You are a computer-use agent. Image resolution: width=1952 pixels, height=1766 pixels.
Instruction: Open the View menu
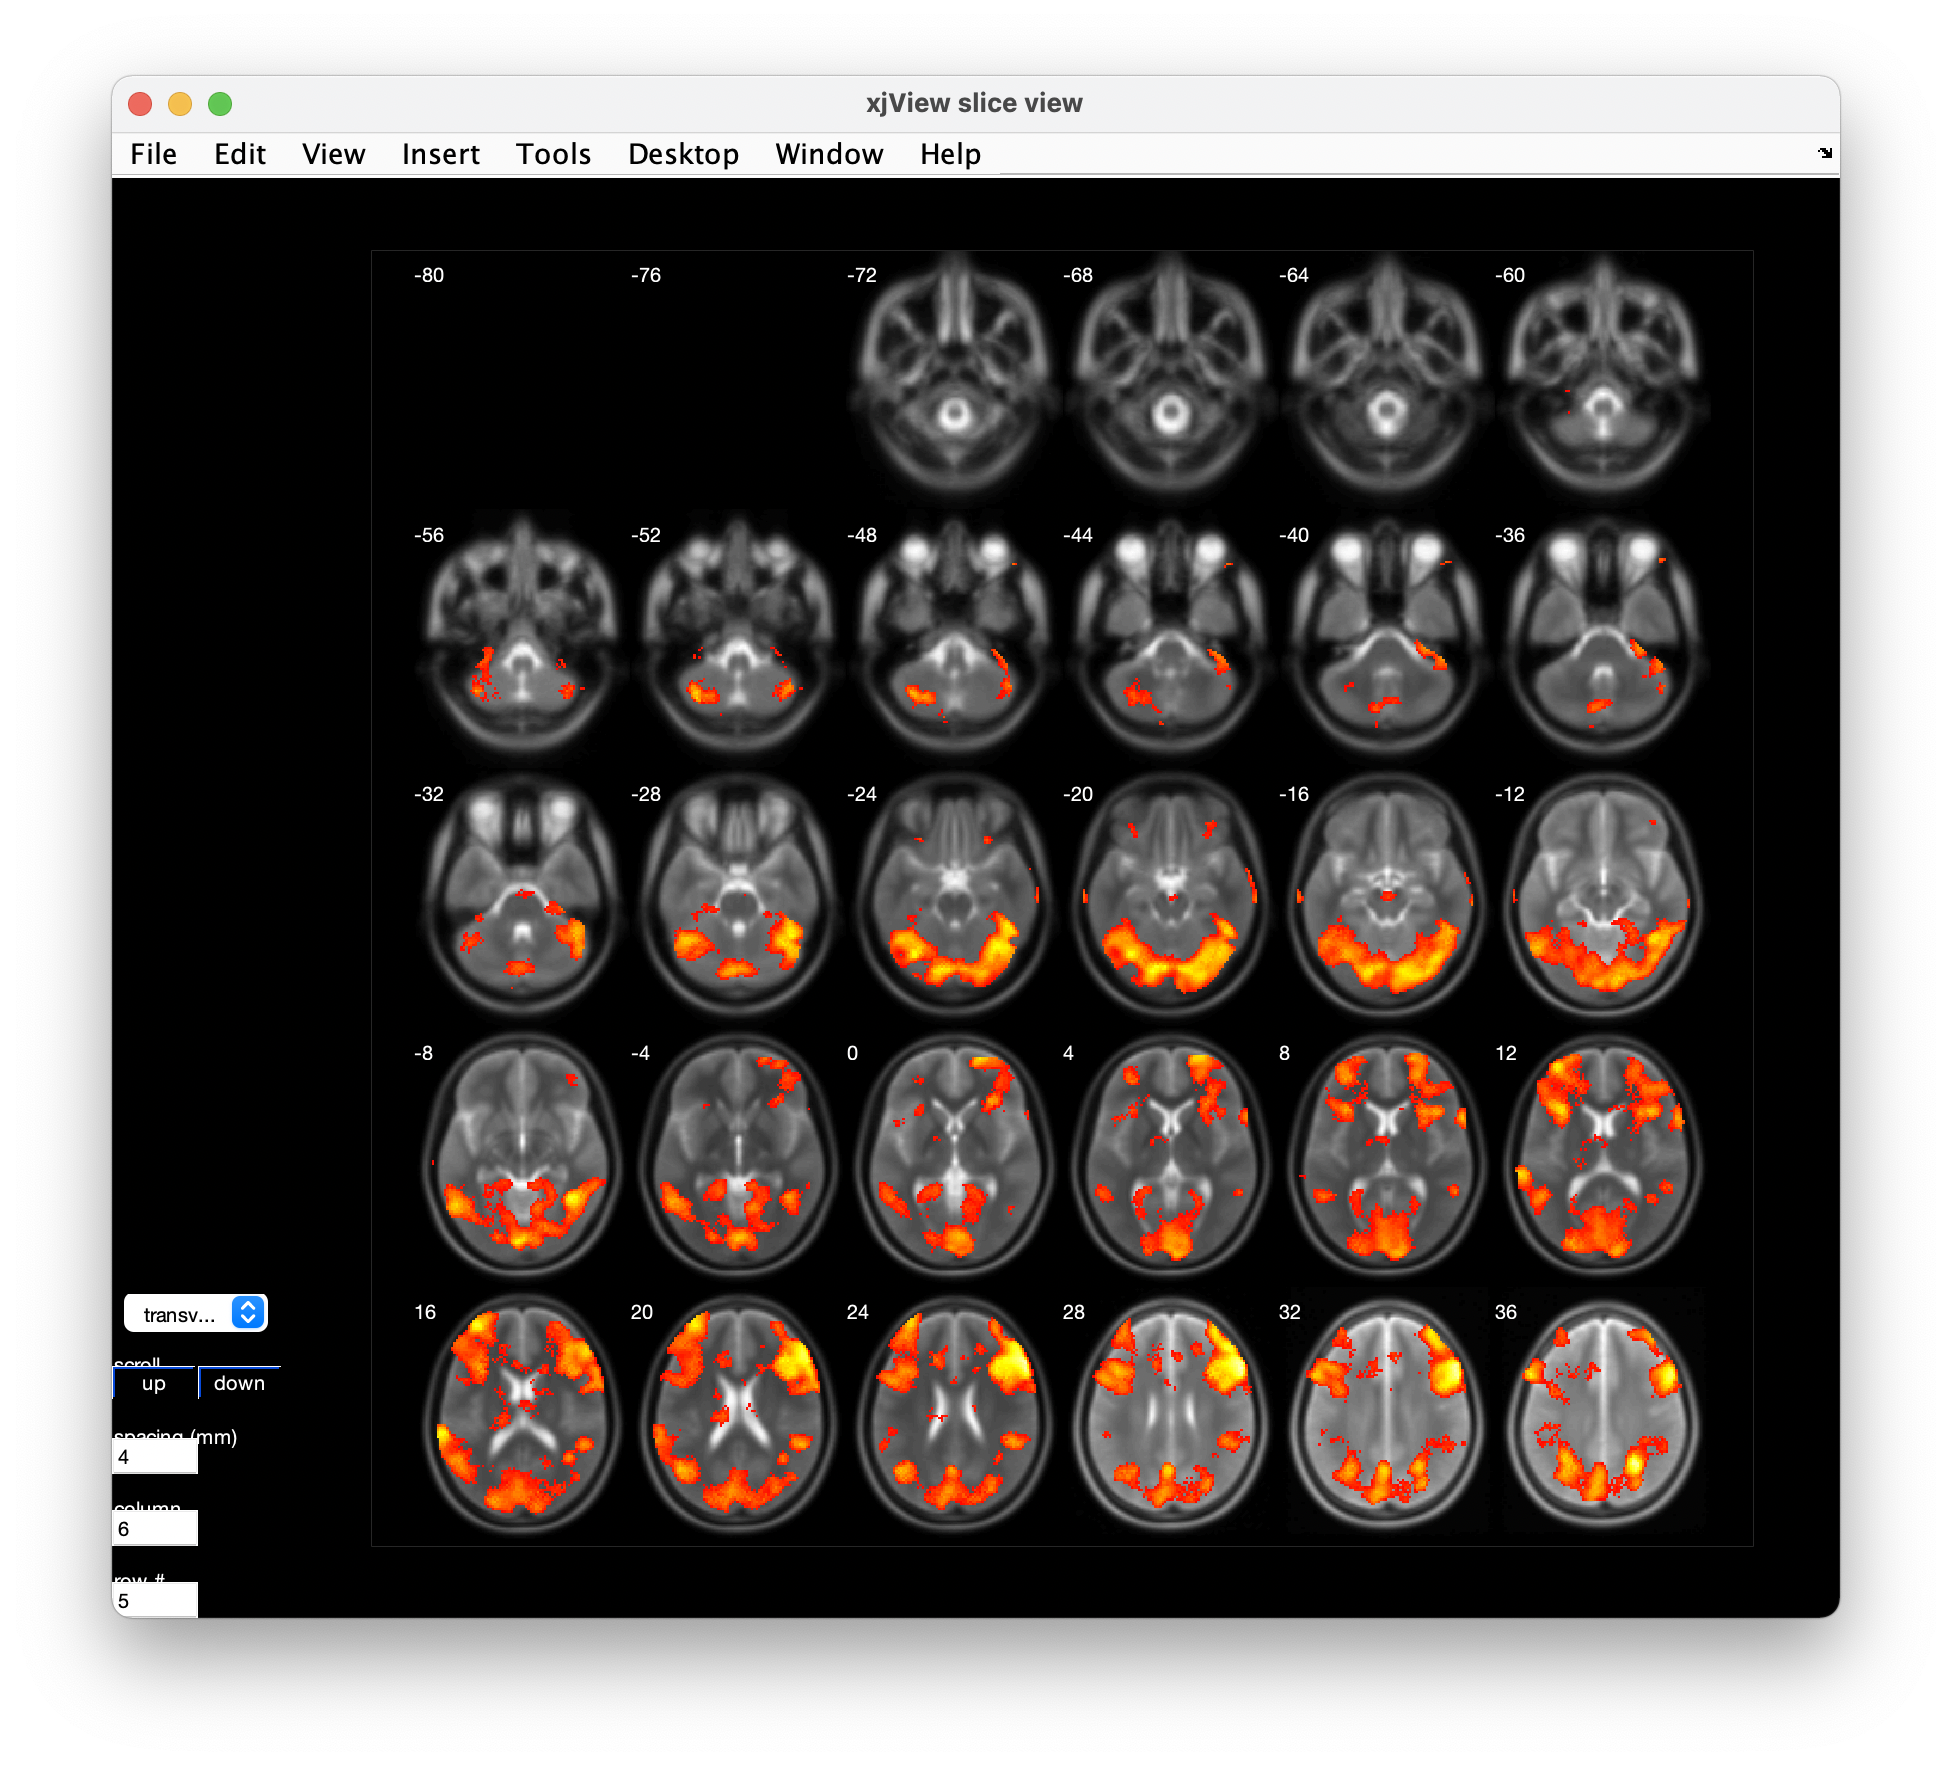pyautogui.click(x=333, y=154)
